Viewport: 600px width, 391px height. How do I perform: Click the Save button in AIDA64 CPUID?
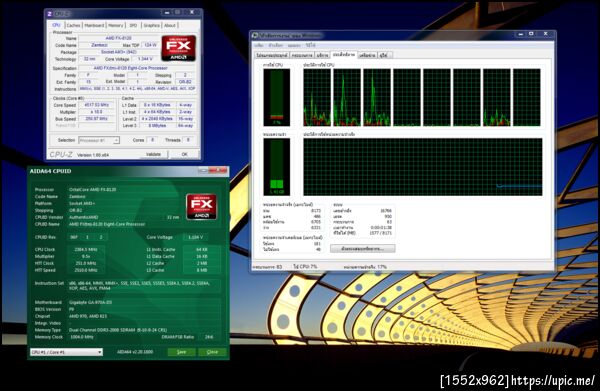tap(181, 352)
